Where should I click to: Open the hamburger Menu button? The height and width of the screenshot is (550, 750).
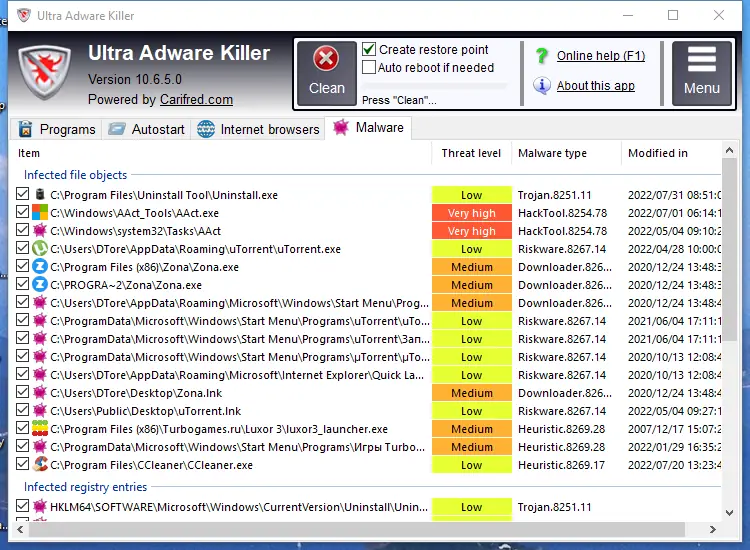pos(702,73)
